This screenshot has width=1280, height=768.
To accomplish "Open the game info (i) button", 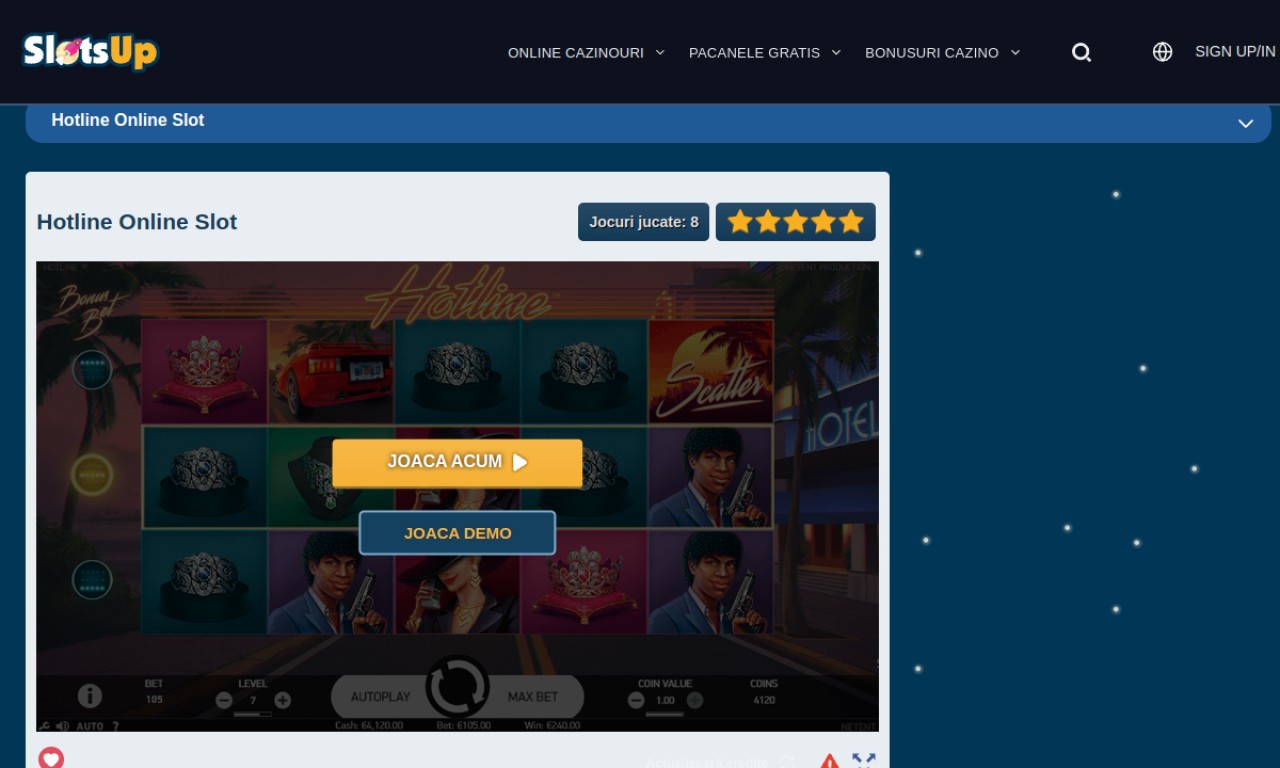I will [x=90, y=695].
